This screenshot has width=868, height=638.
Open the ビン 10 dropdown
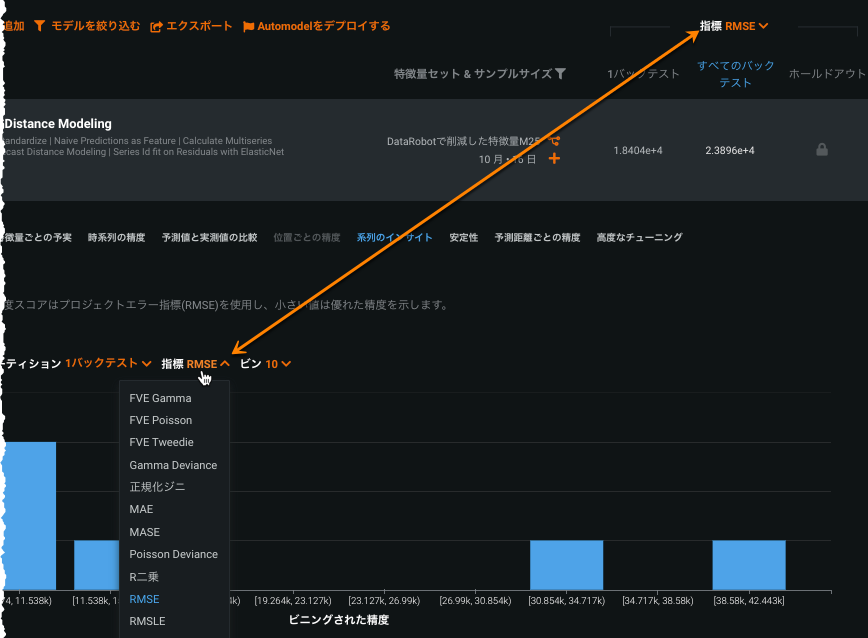278,364
